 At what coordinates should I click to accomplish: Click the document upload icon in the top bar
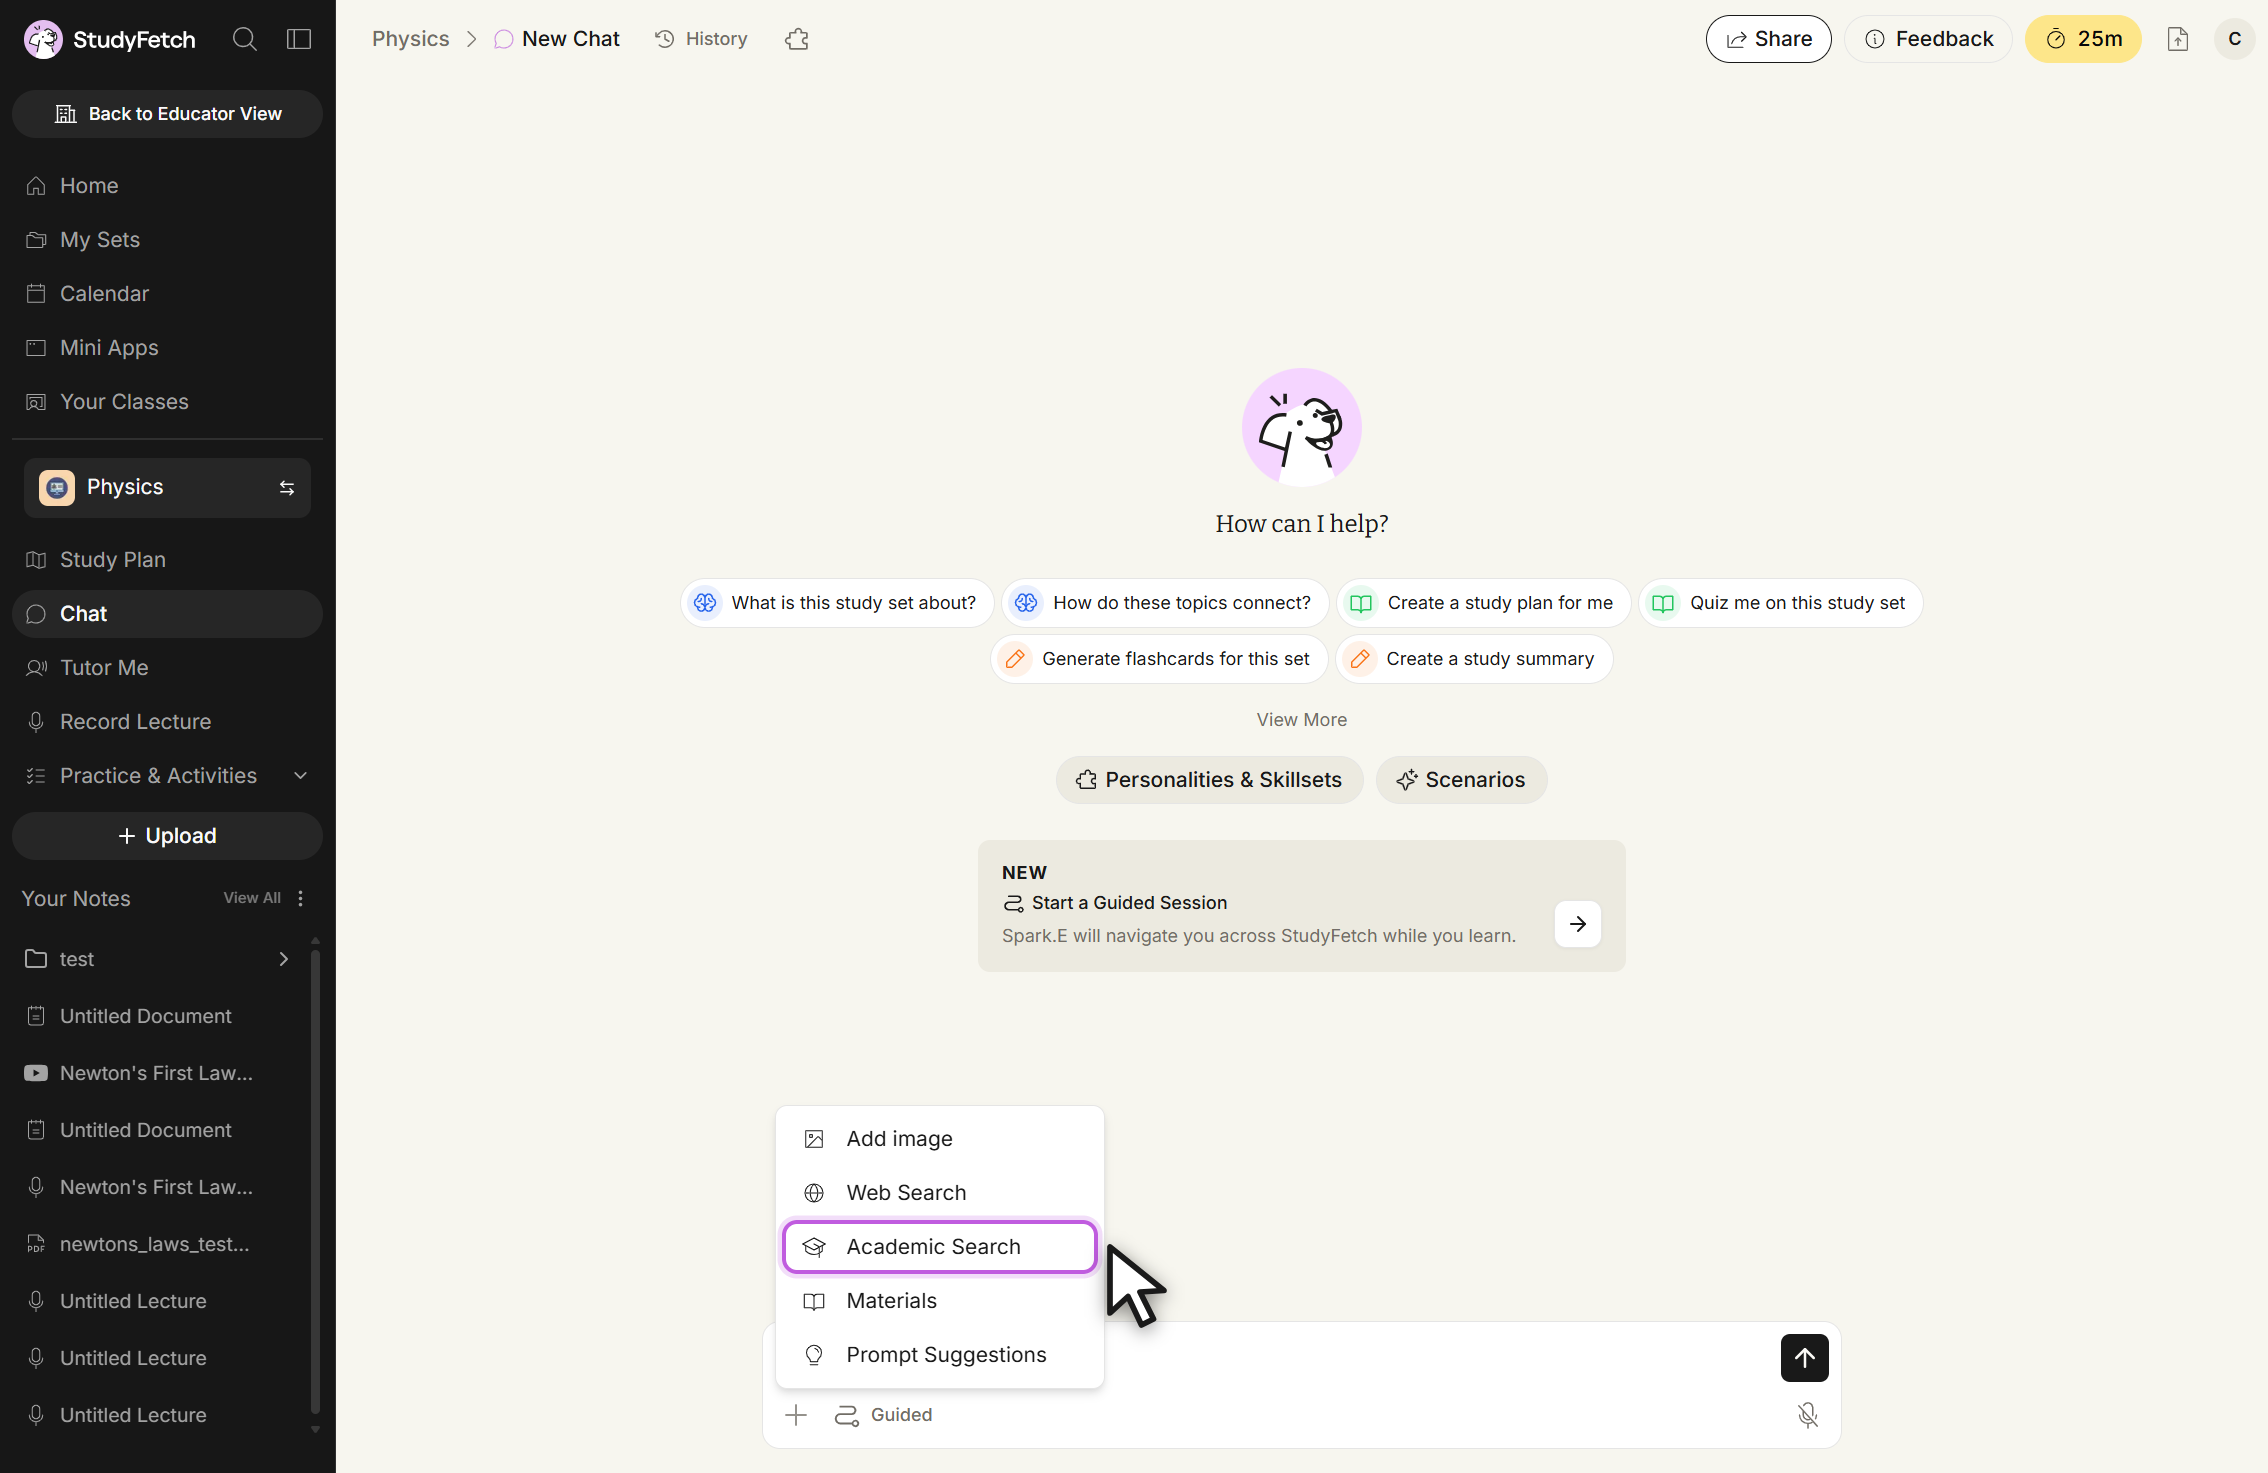click(x=2178, y=39)
